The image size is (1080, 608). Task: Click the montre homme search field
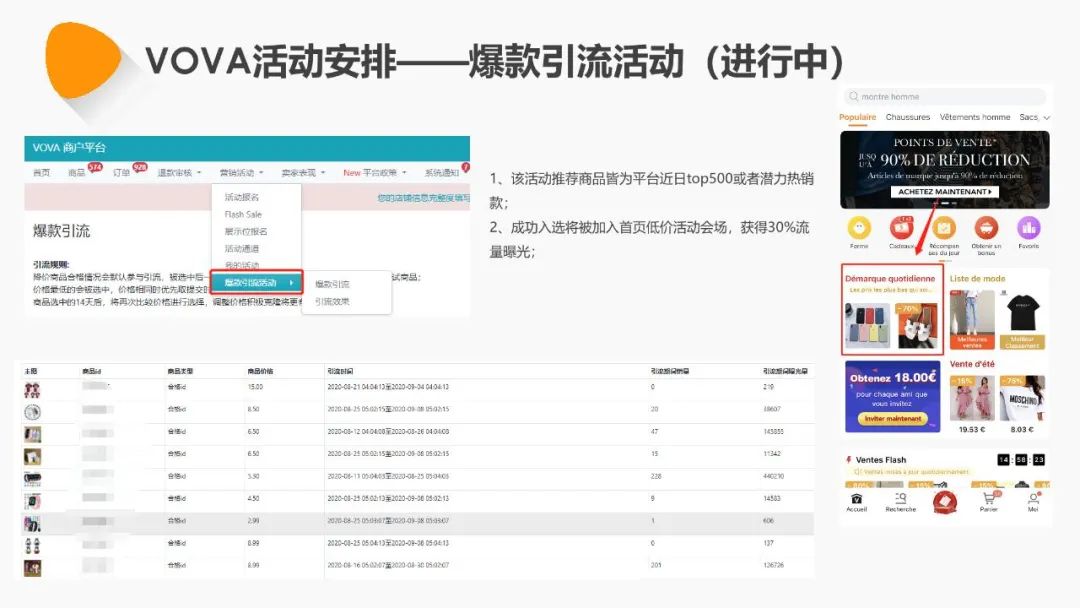tap(944, 96)
